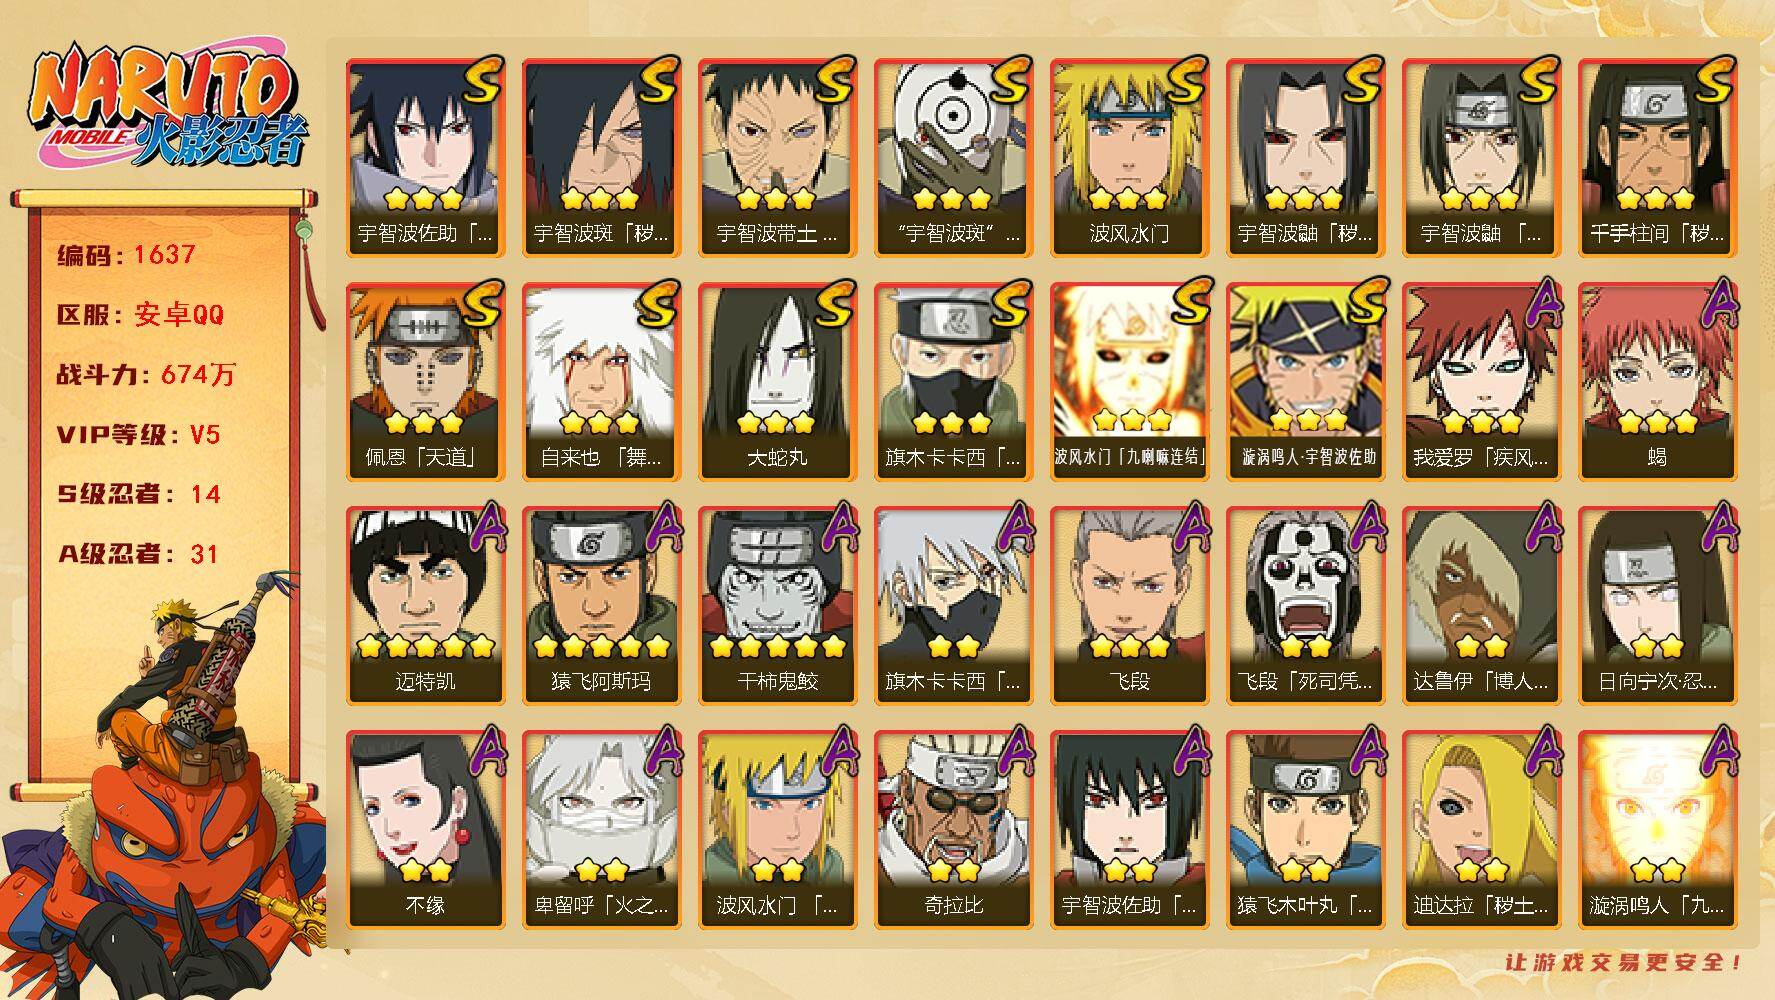The height and width of the screenshot is (1000, 1775).
Task: Click the 干柿鬼鲛 character portrait
Action: point(777,605)
